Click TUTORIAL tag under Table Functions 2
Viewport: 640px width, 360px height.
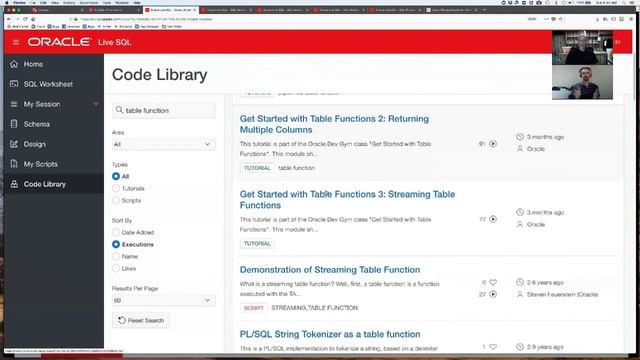(257, 168)
